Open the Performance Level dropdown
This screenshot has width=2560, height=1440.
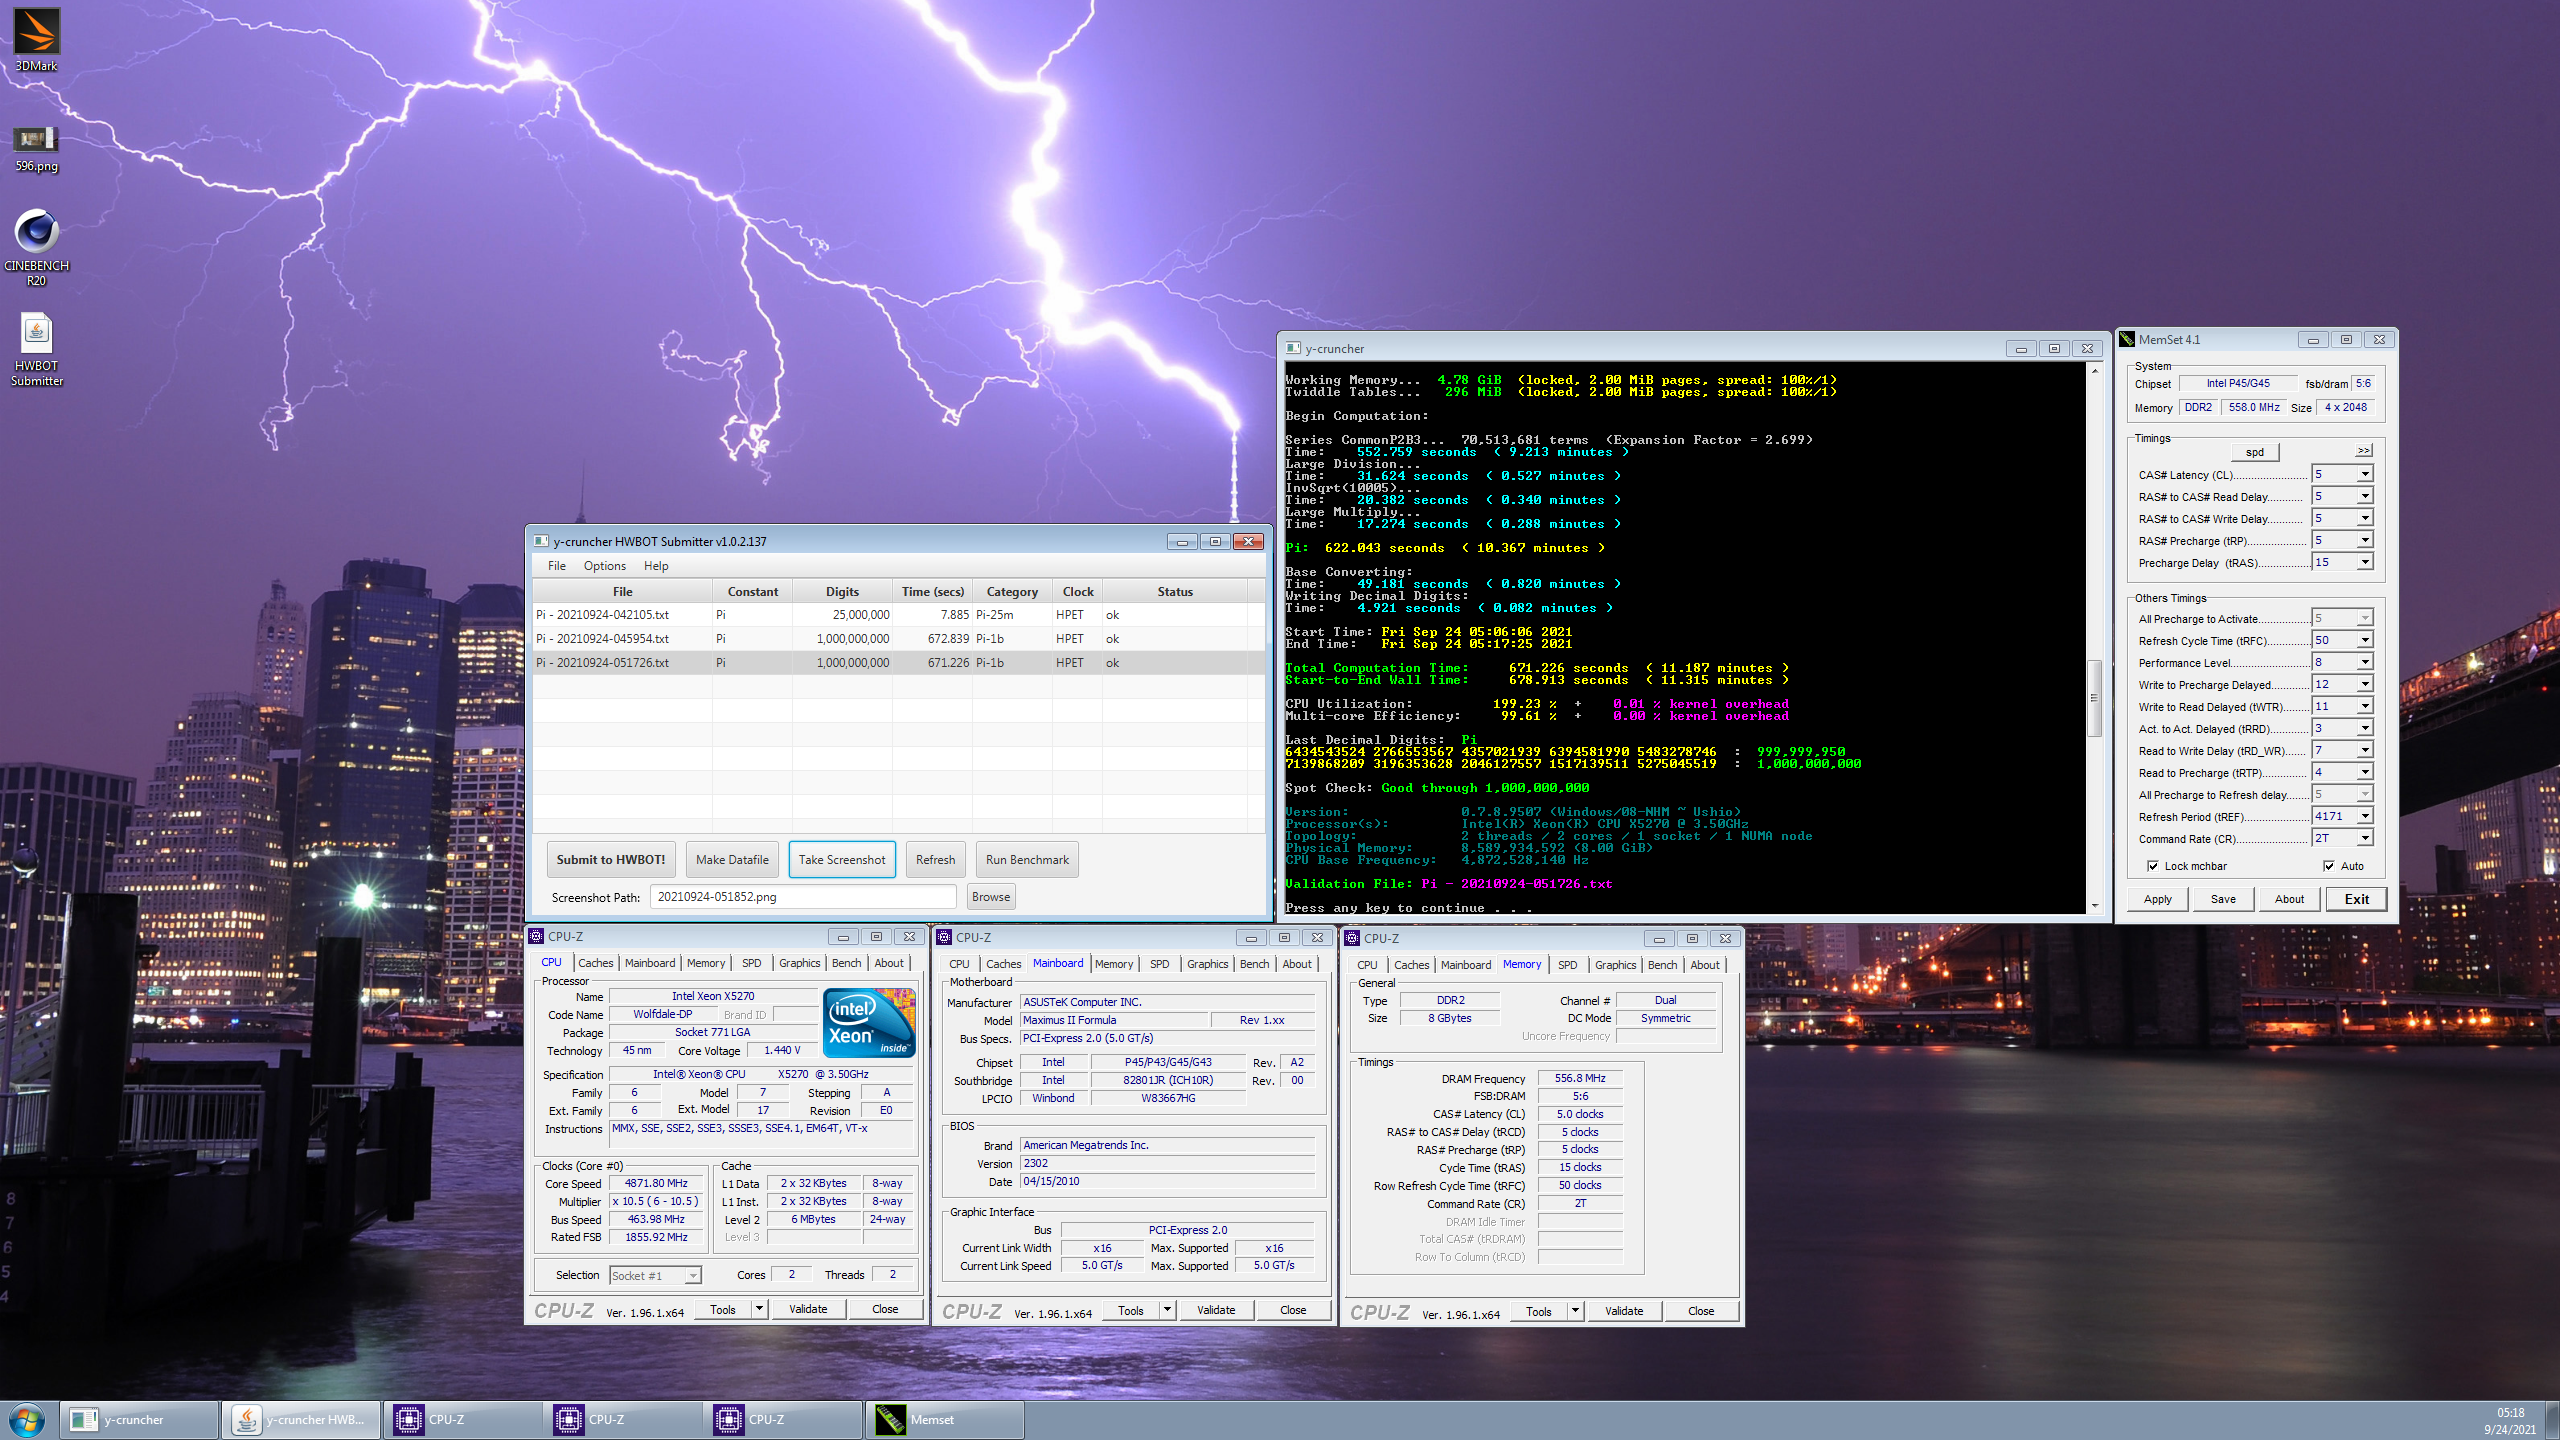point(2365,663)
